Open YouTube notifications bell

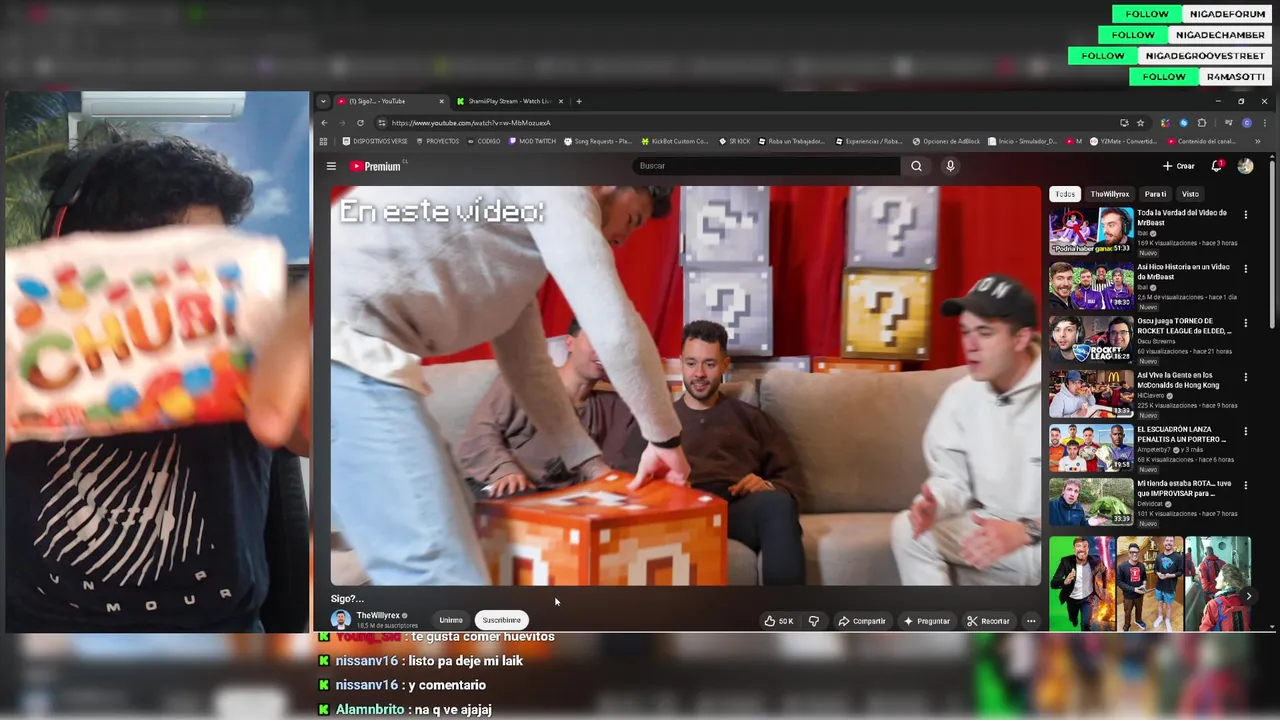pos(1217,166)
